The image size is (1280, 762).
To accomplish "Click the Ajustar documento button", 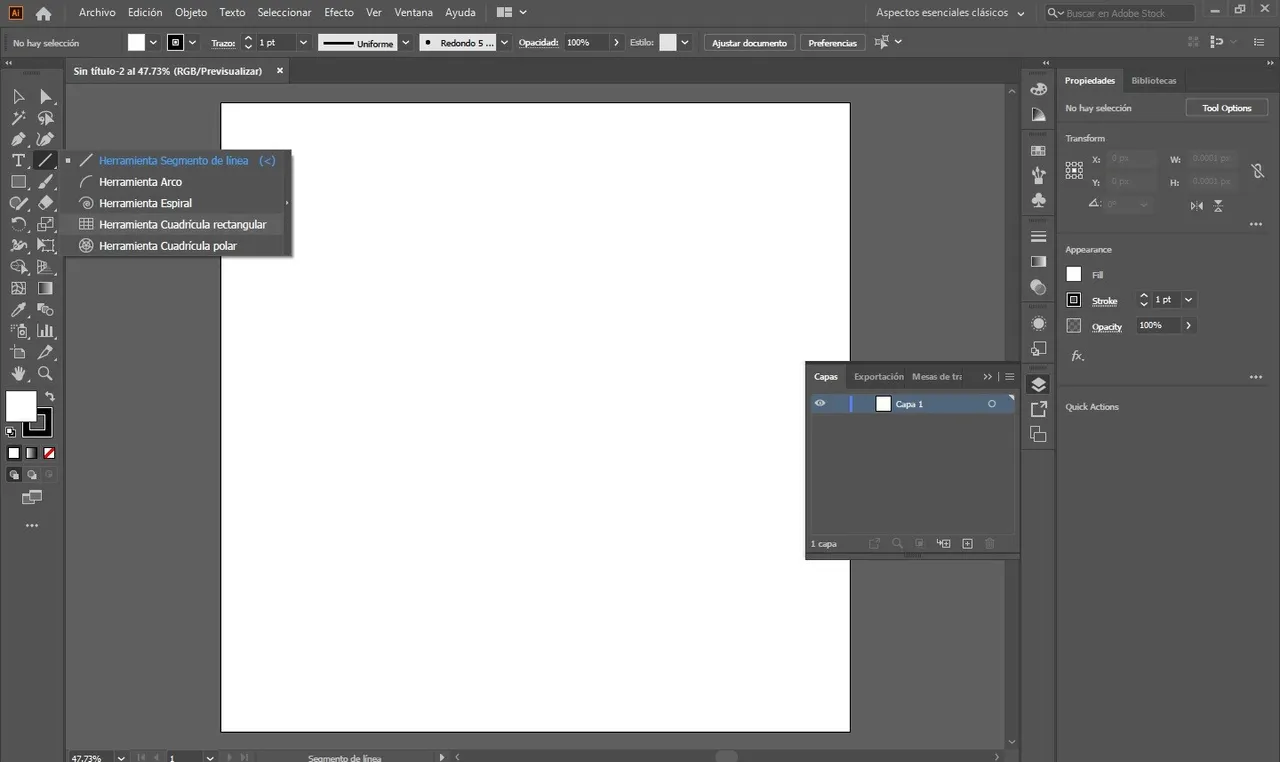I will click(750, 43).
